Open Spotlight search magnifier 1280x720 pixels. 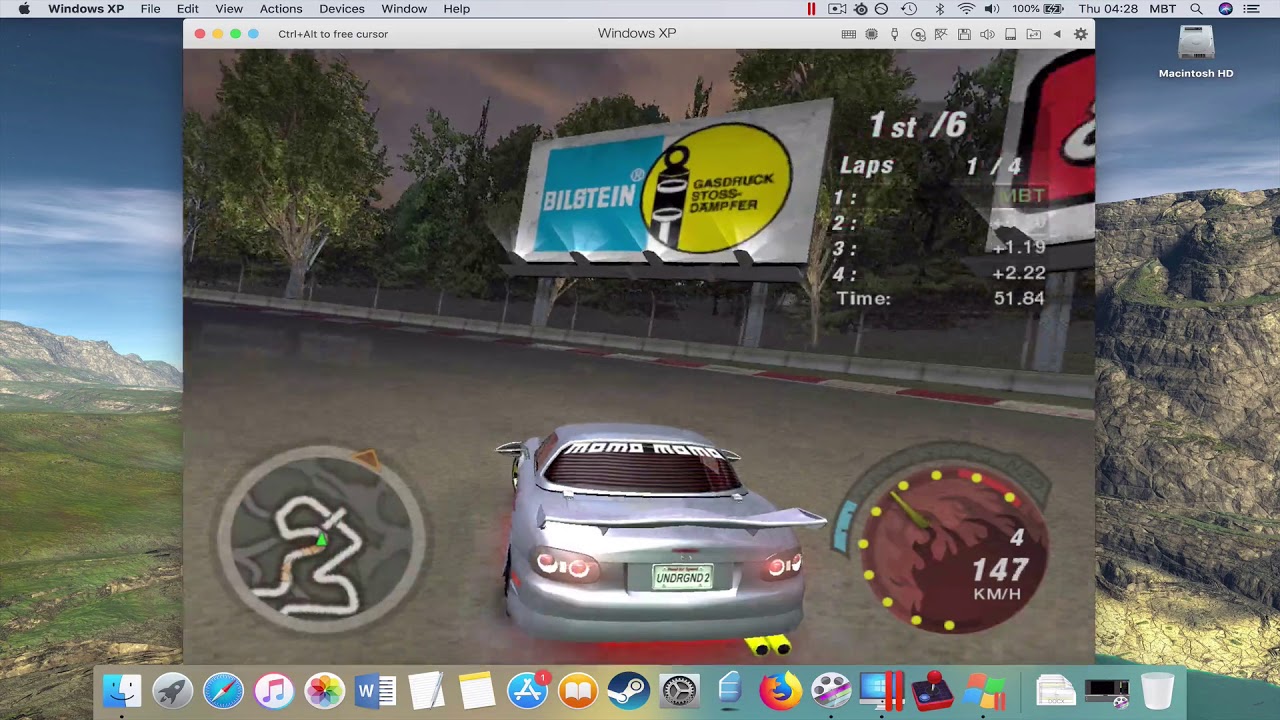pos(1197,9)
